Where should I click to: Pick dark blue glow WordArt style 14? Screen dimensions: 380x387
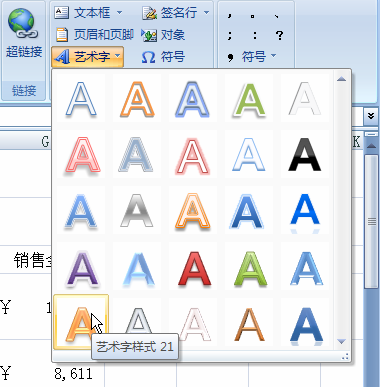[x=249, y=211]
